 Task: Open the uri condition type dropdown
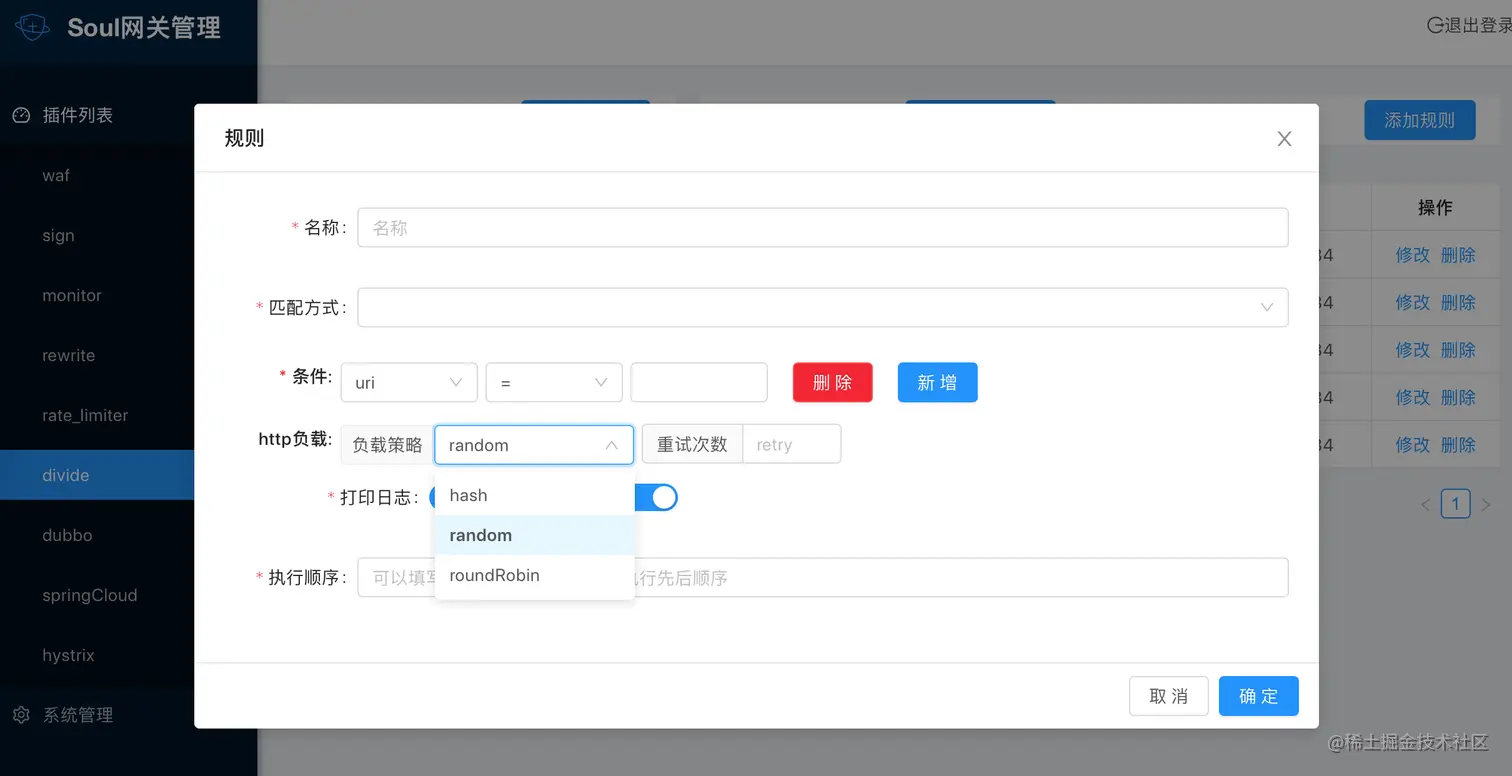409,382
